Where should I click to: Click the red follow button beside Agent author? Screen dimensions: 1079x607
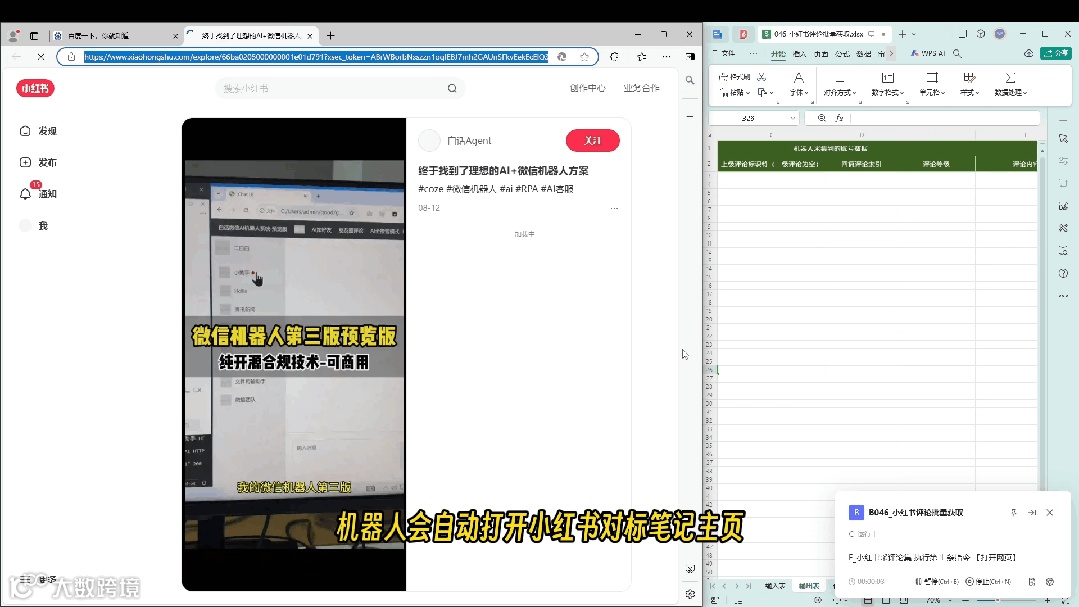pos(592,140)
